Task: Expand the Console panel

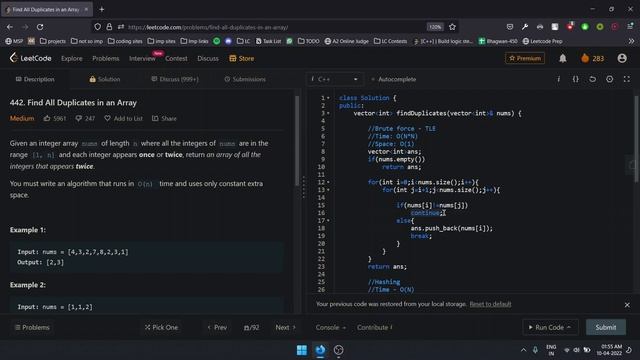Action: pyautogui.click(x=331, y=327)
